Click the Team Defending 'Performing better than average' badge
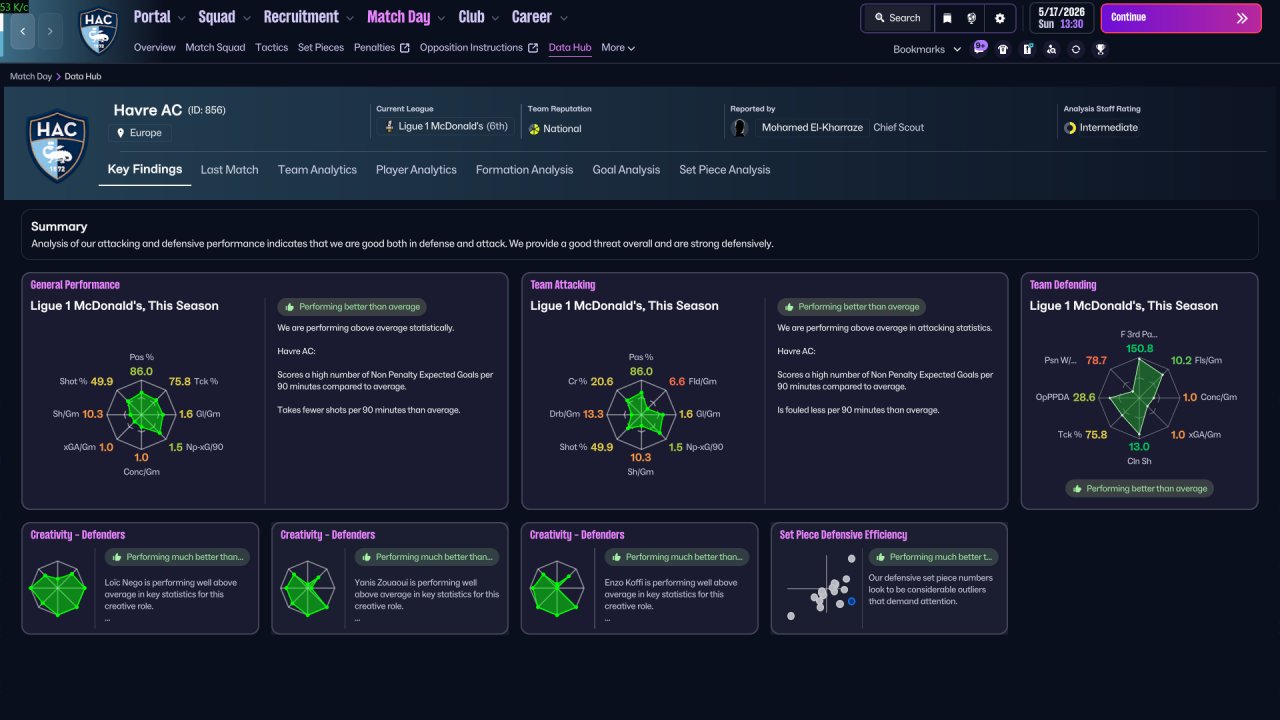The image size is (1280, 720). click(x=1139, y=489)
